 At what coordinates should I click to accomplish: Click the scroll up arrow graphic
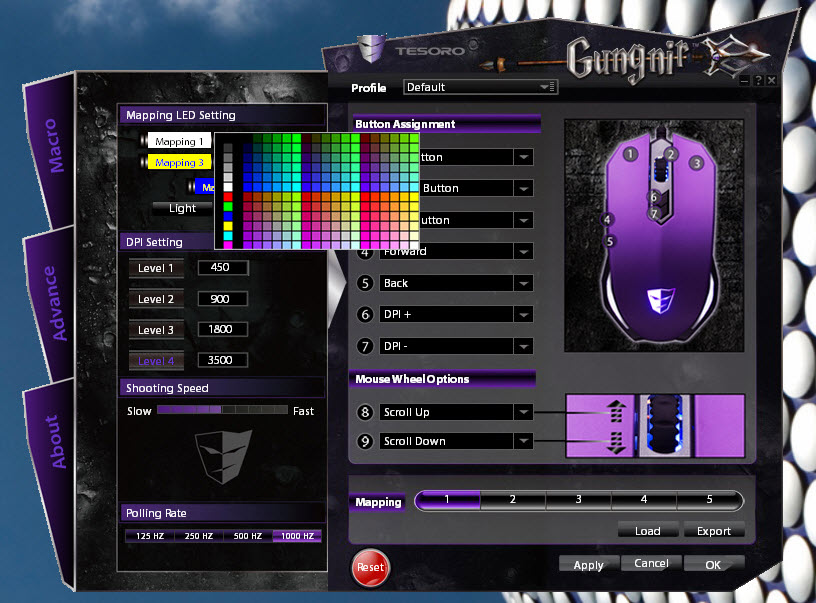(x=616, y=410)
